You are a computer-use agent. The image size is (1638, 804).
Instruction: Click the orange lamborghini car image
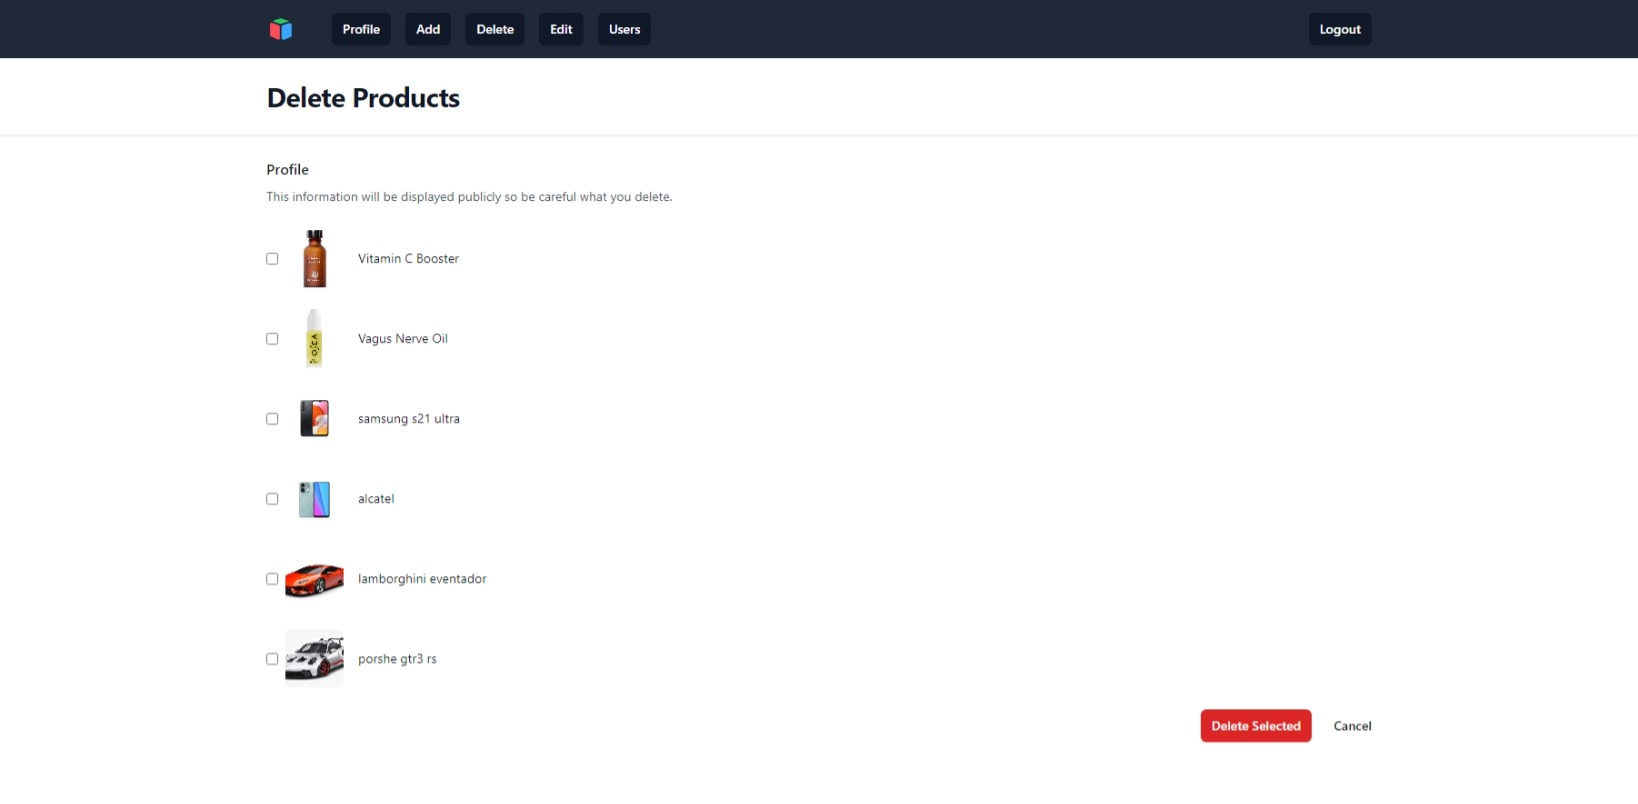[x=314, y=579]
